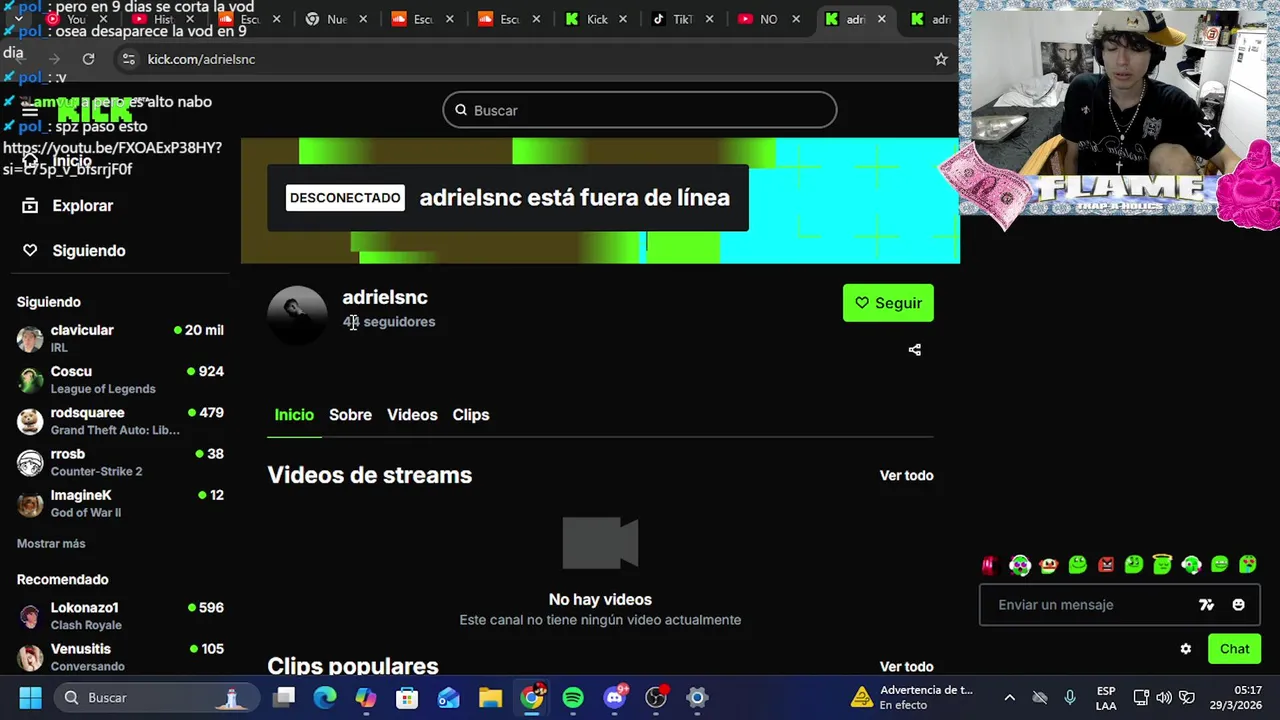Viewport: 1280px width, 720px height.
Task: Insert the orange monkey face emote
Action: 1049,565
